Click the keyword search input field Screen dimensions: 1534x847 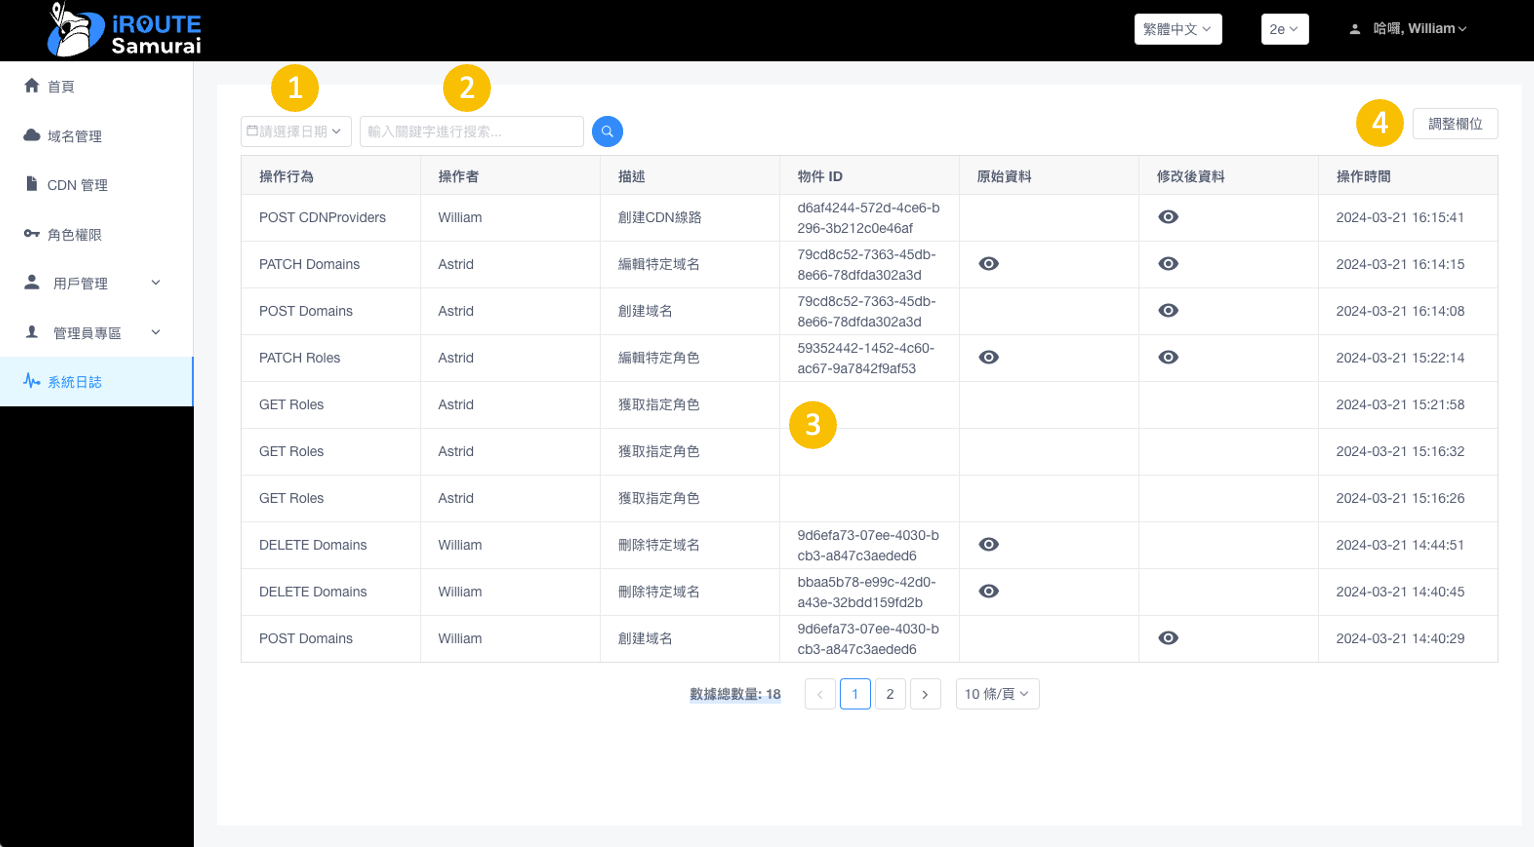[471, 131]
